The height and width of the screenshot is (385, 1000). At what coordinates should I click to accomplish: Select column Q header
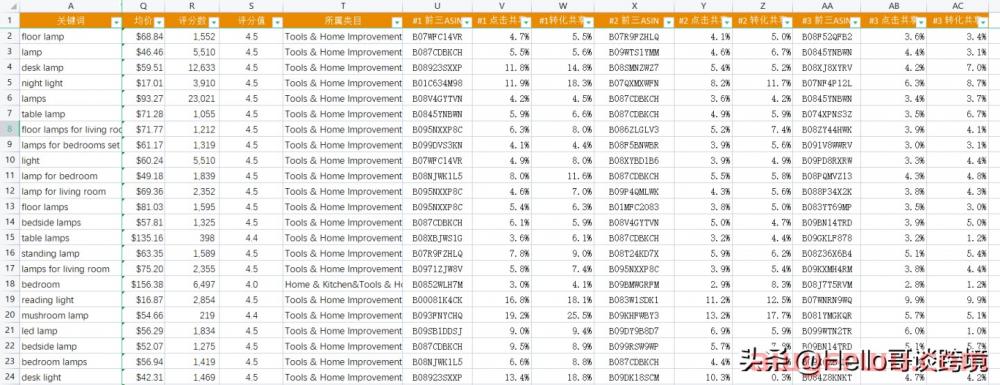143,6
